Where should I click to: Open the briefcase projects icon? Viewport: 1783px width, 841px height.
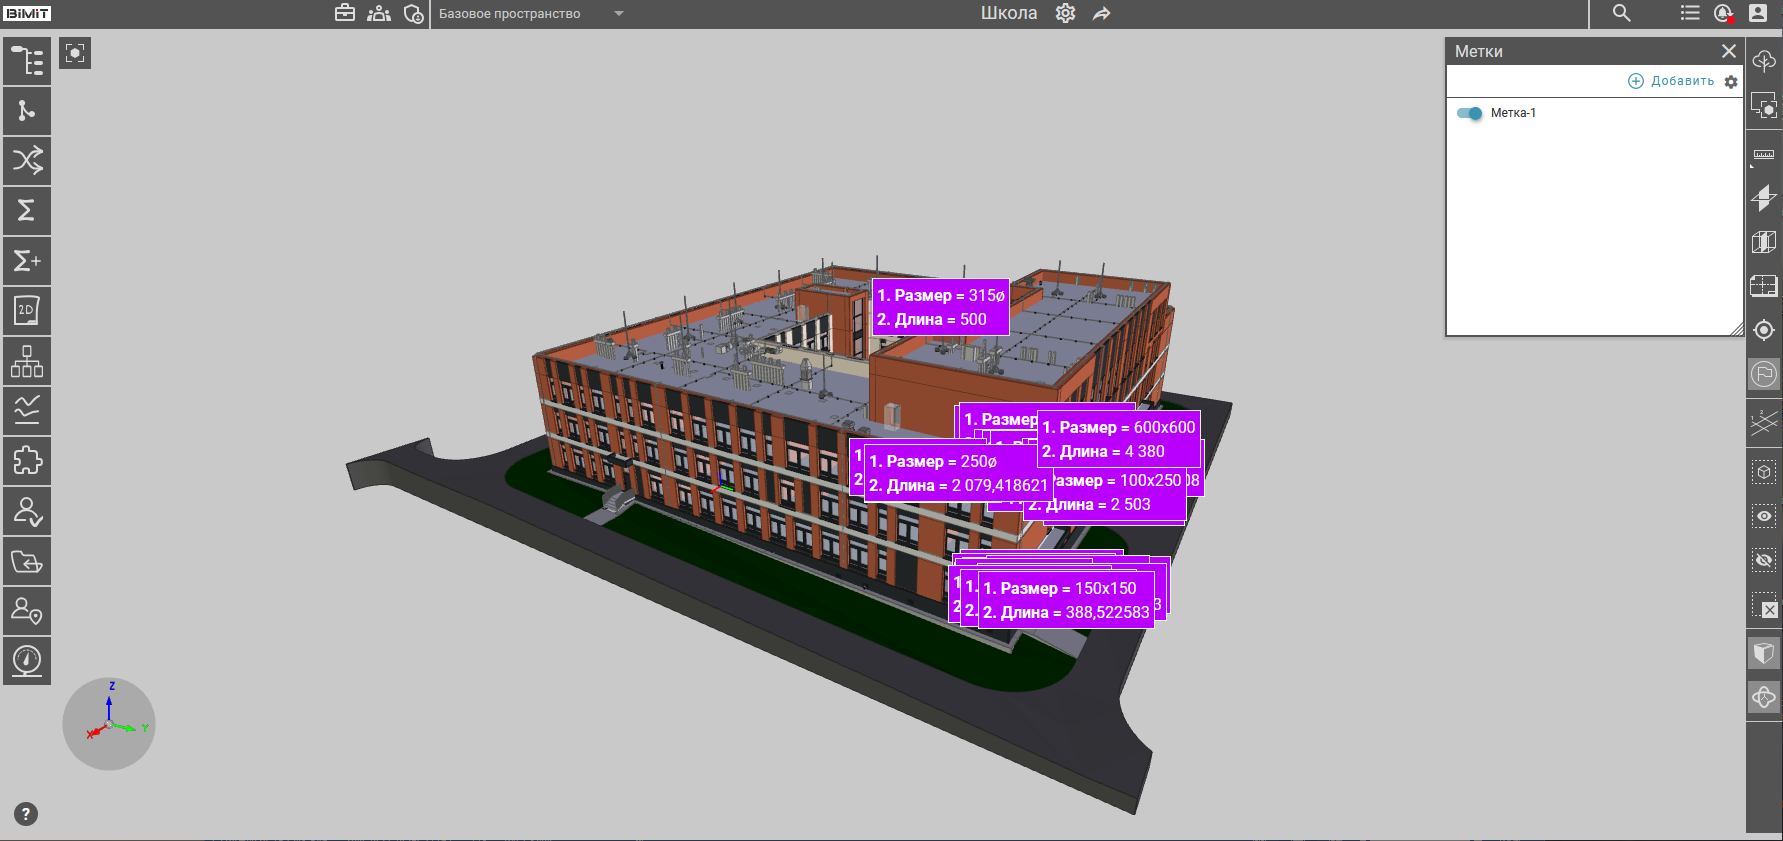point(345,13)
